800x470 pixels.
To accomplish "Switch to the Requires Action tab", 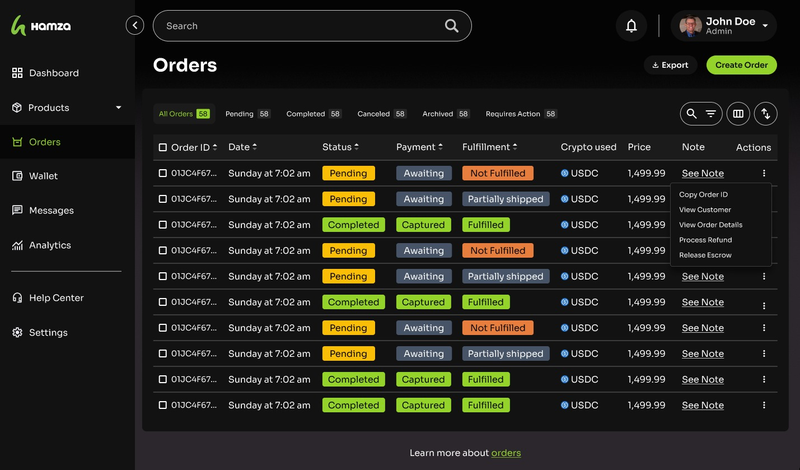I will [521, 114].
